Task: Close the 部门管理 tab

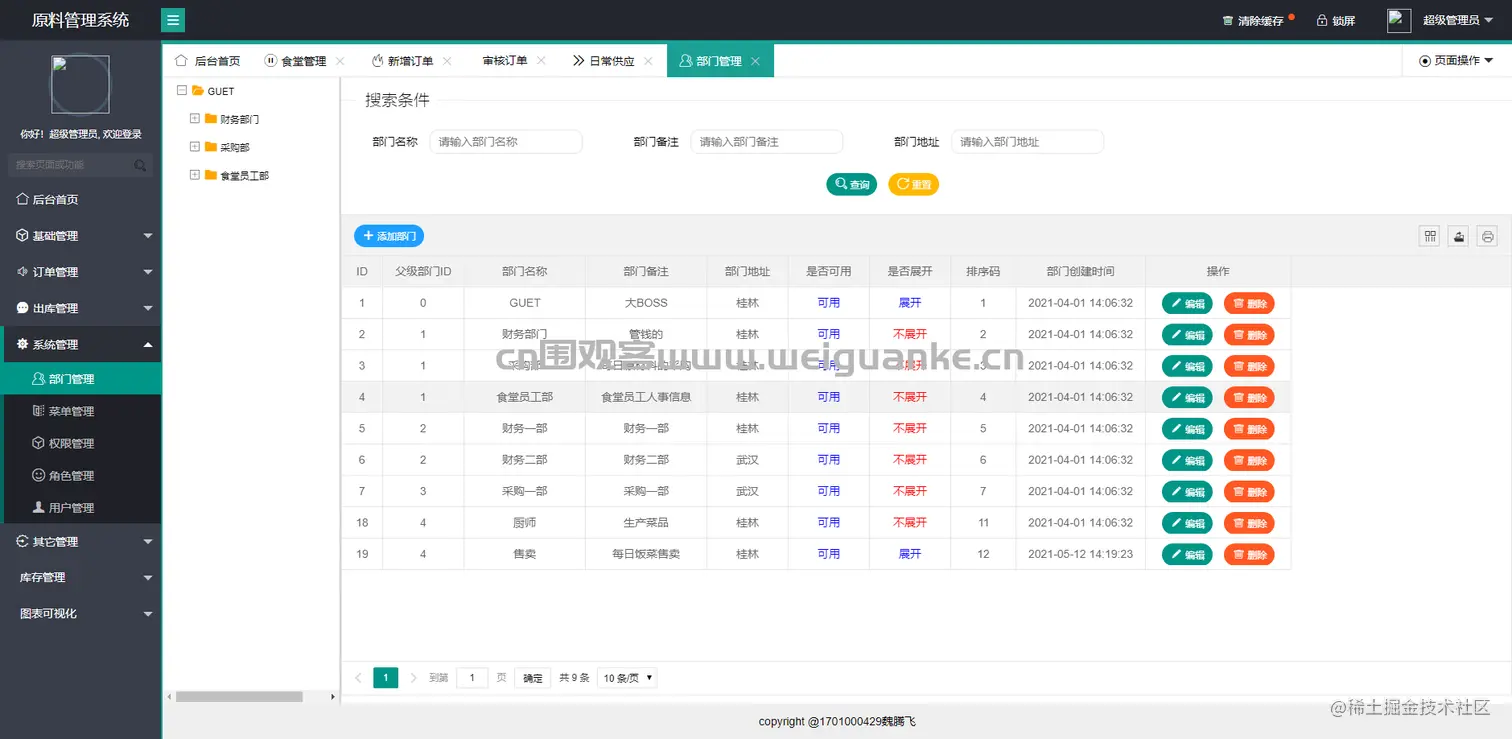Action: click(755, 61)
